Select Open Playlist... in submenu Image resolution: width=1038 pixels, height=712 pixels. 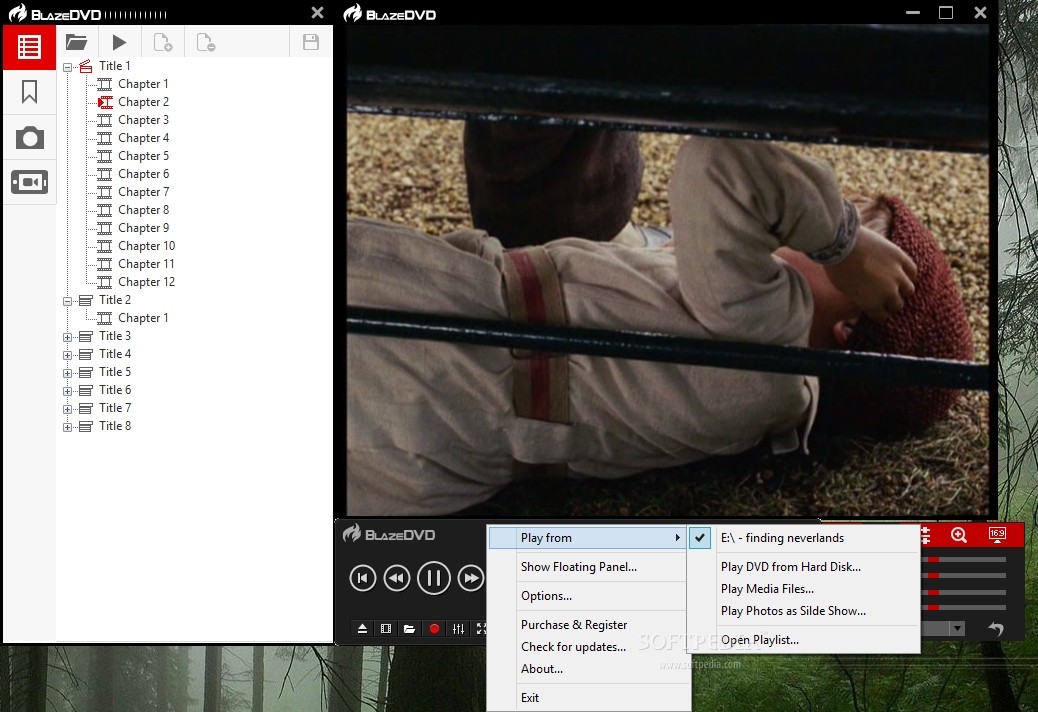click(x=803, y=640)
